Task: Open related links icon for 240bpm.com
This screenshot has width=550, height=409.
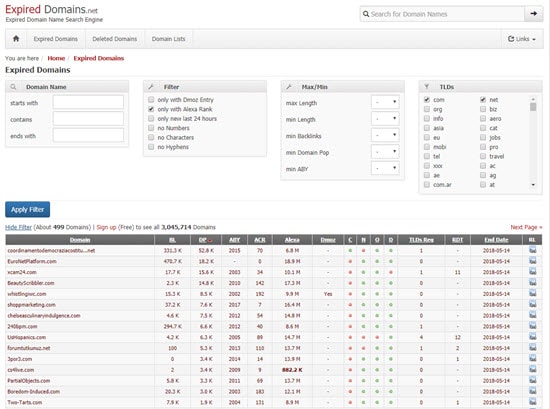Action: click(532, 326)
